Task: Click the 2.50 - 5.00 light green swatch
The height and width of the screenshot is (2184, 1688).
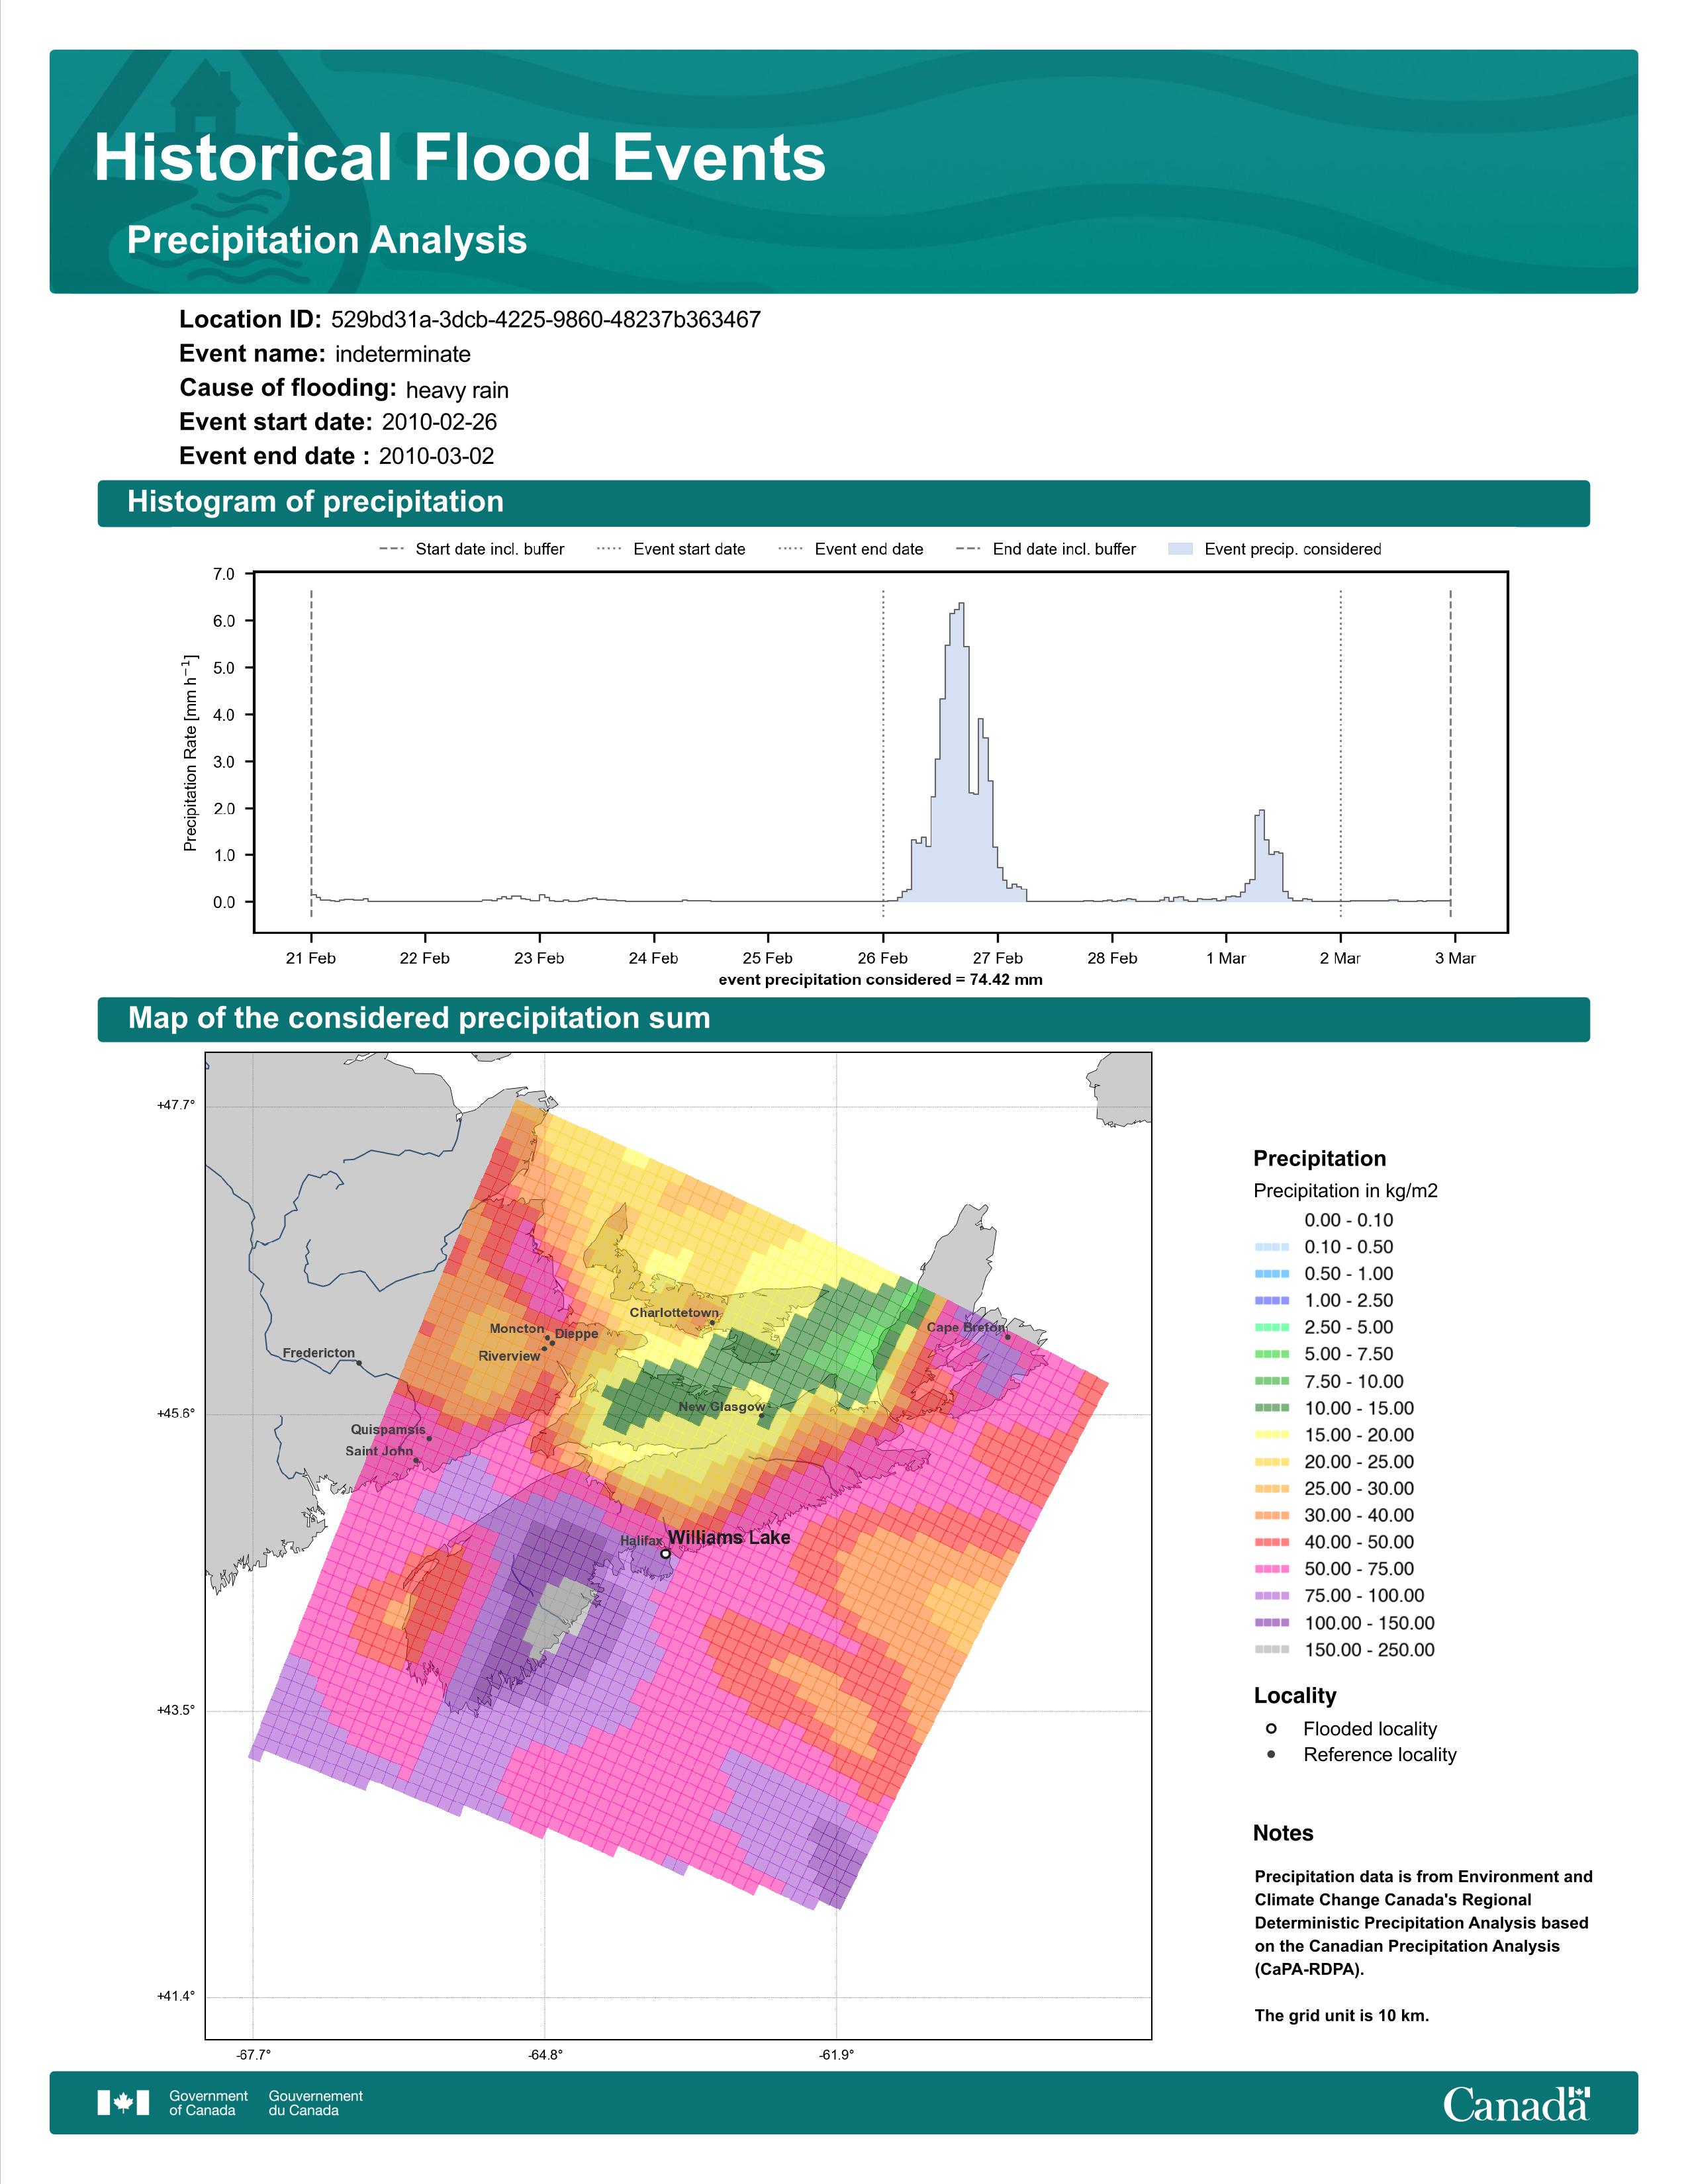Action: click(1271, 1327)
